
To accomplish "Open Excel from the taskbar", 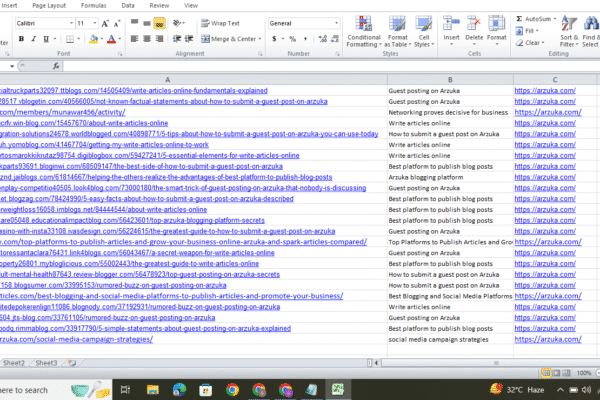I will click(x=338, y=390).
